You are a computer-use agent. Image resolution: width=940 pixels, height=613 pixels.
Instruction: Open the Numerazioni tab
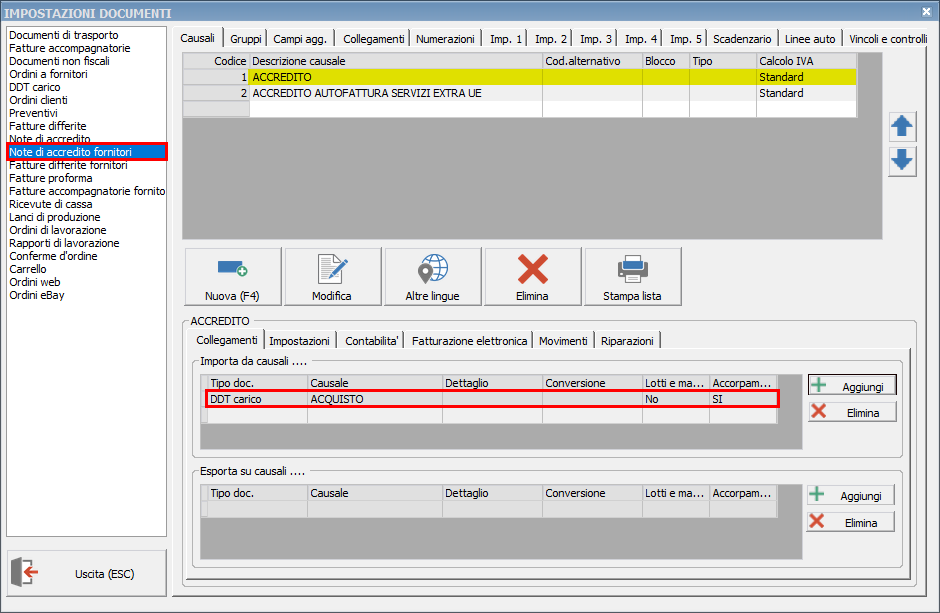click(445, 39)
